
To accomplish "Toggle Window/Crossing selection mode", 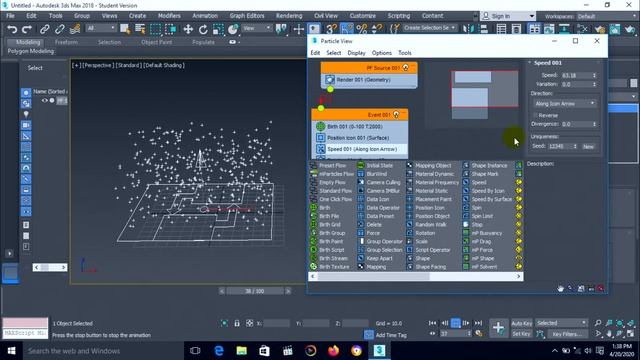I will click(171, 29).
